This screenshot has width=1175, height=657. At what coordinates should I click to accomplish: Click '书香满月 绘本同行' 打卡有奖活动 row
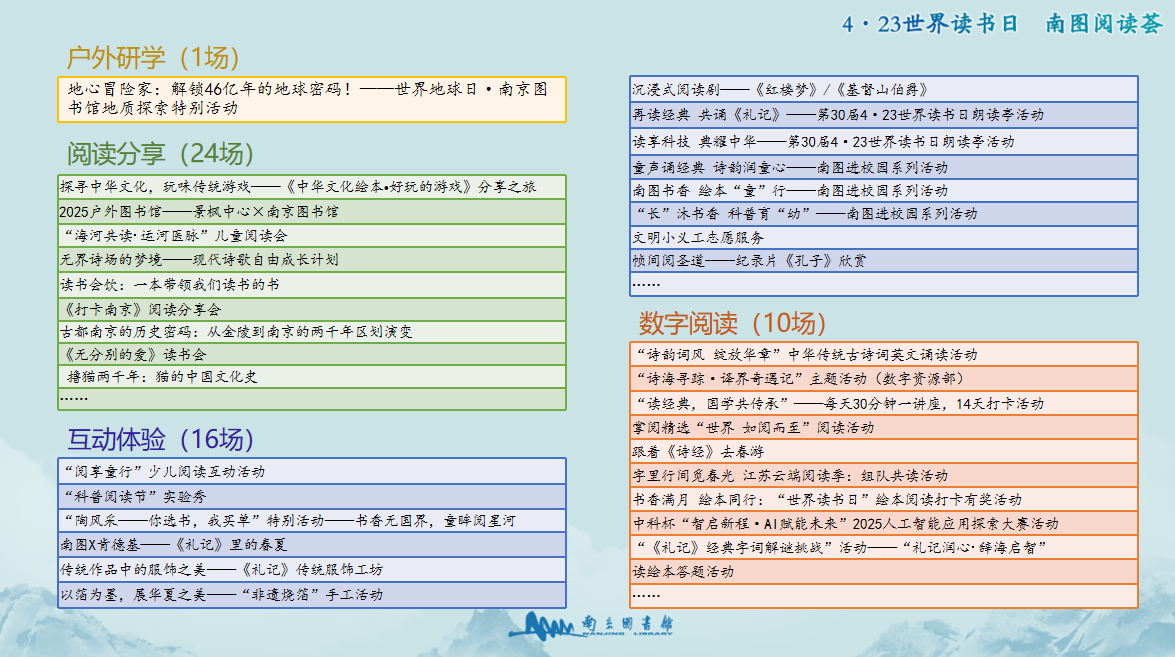884,500
